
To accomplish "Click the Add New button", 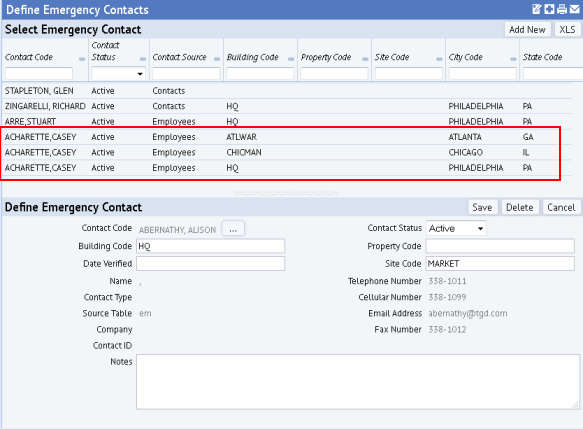I will (527, 29).
